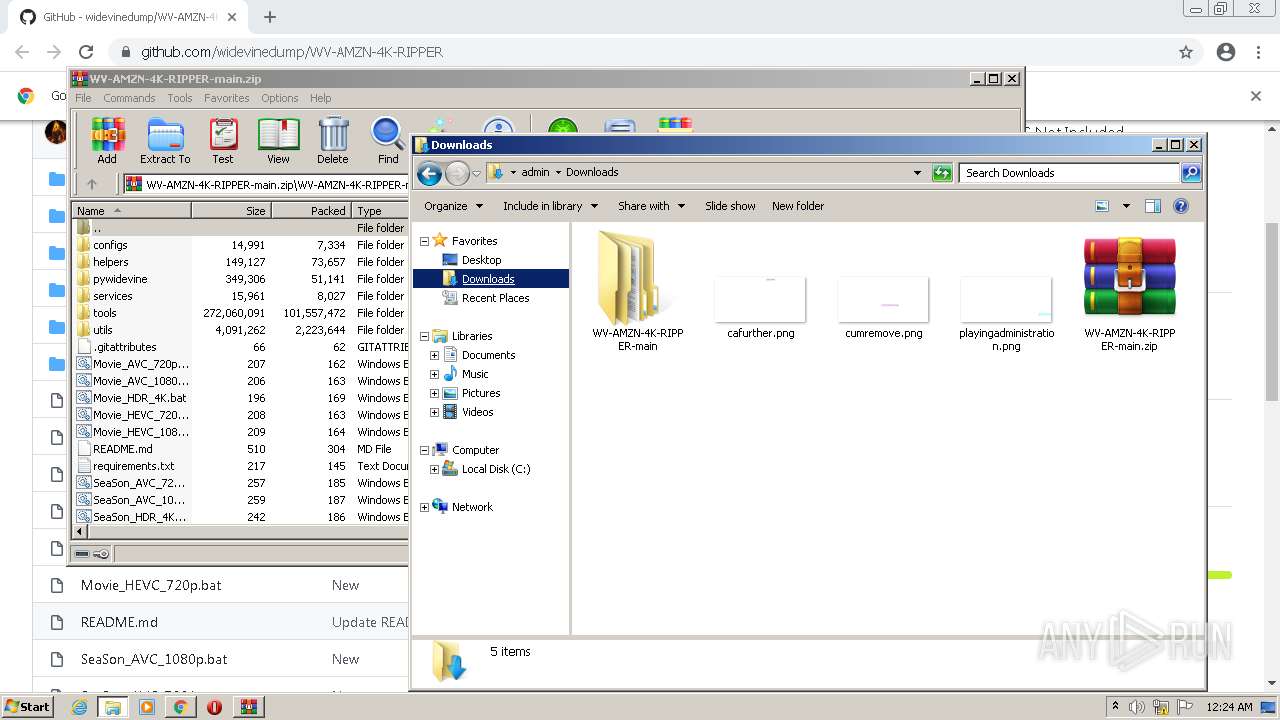Viewport: 1280px width, 720px height.
Task: Open the Share with dropdown
Action: [652, 206]
